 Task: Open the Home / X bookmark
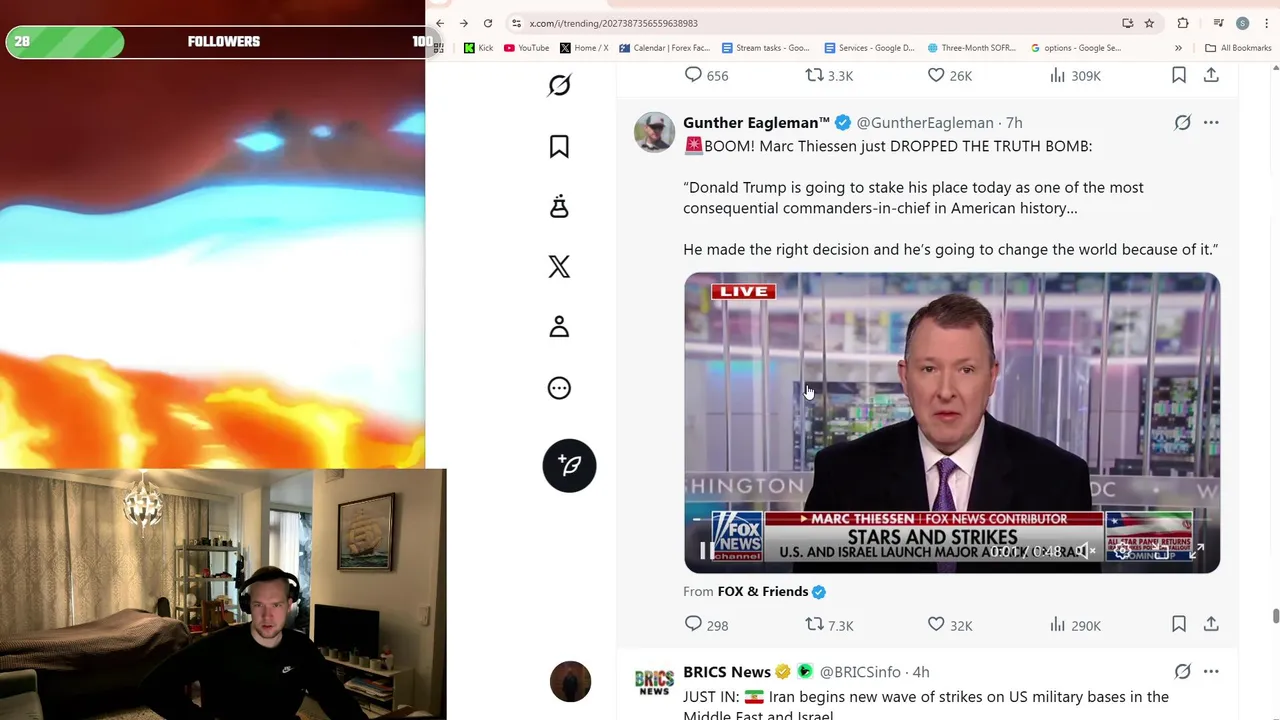click(x=585, y=48)
